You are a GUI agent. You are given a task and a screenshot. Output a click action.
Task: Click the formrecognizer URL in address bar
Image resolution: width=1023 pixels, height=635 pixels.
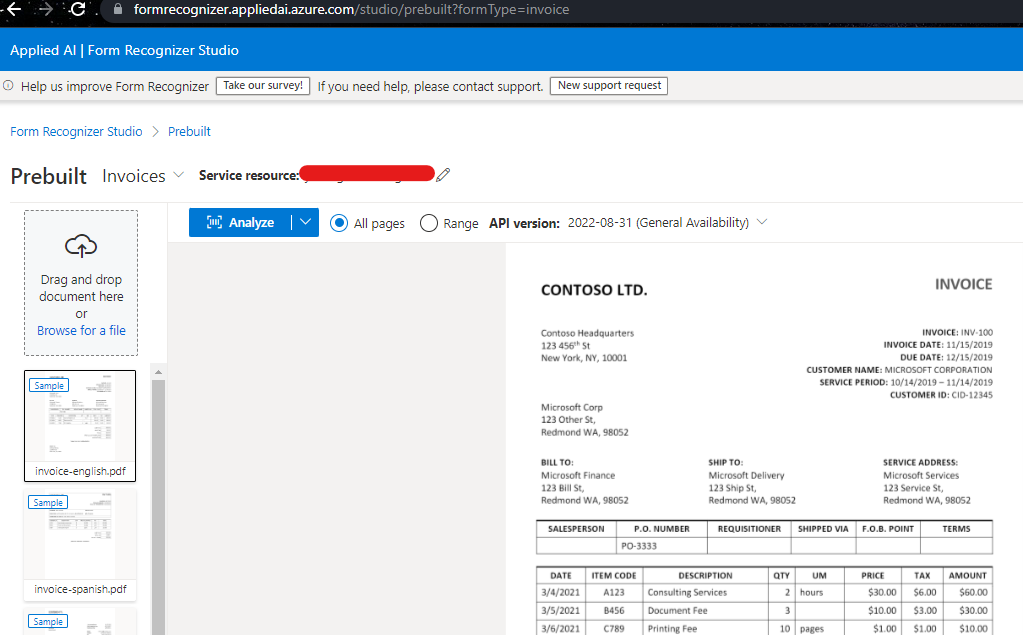click(x=351, y=9)
